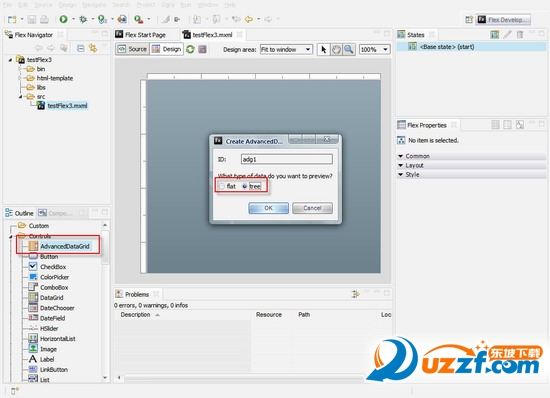The width and height of the screenshot is (550, 398).
Task: Click the delete state trash icon
Action: (520, 34)
